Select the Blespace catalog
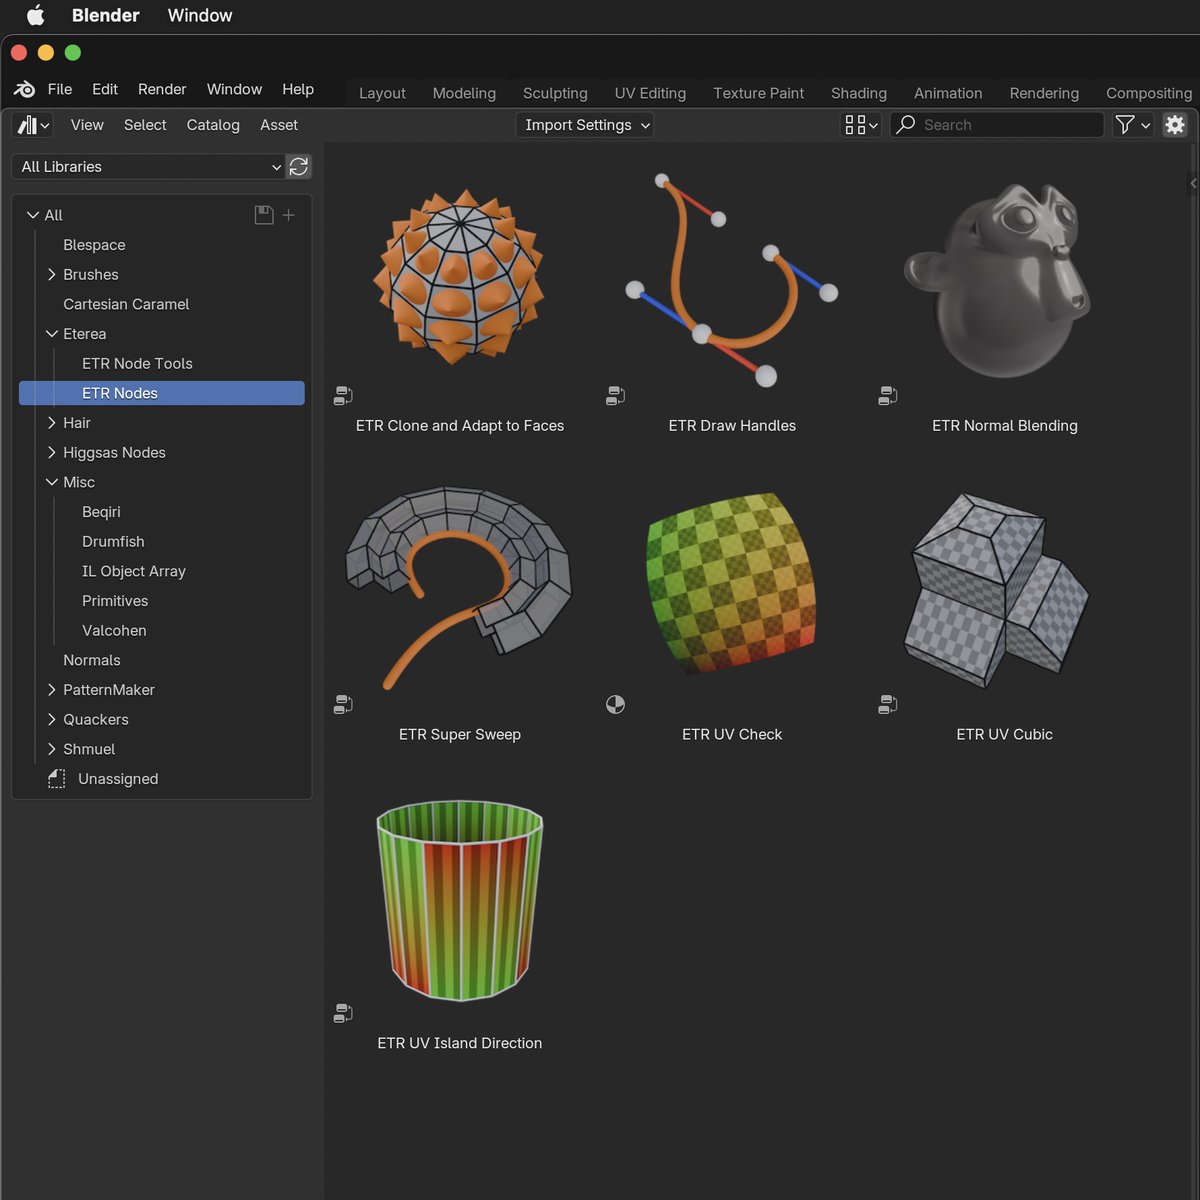This screenshot has height=1200, width=1200. (94, 245)
